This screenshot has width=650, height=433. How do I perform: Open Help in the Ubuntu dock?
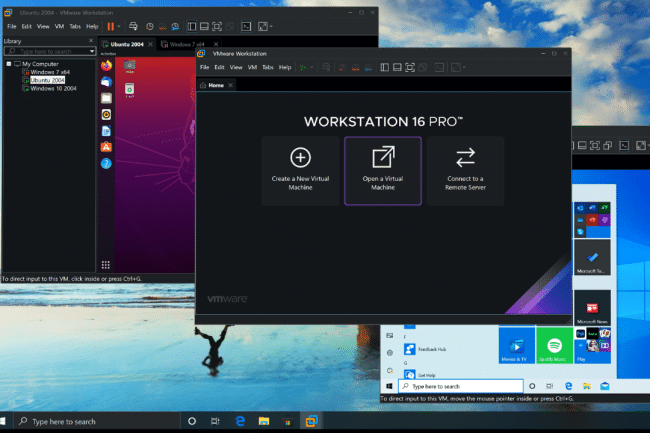point(106,164)
